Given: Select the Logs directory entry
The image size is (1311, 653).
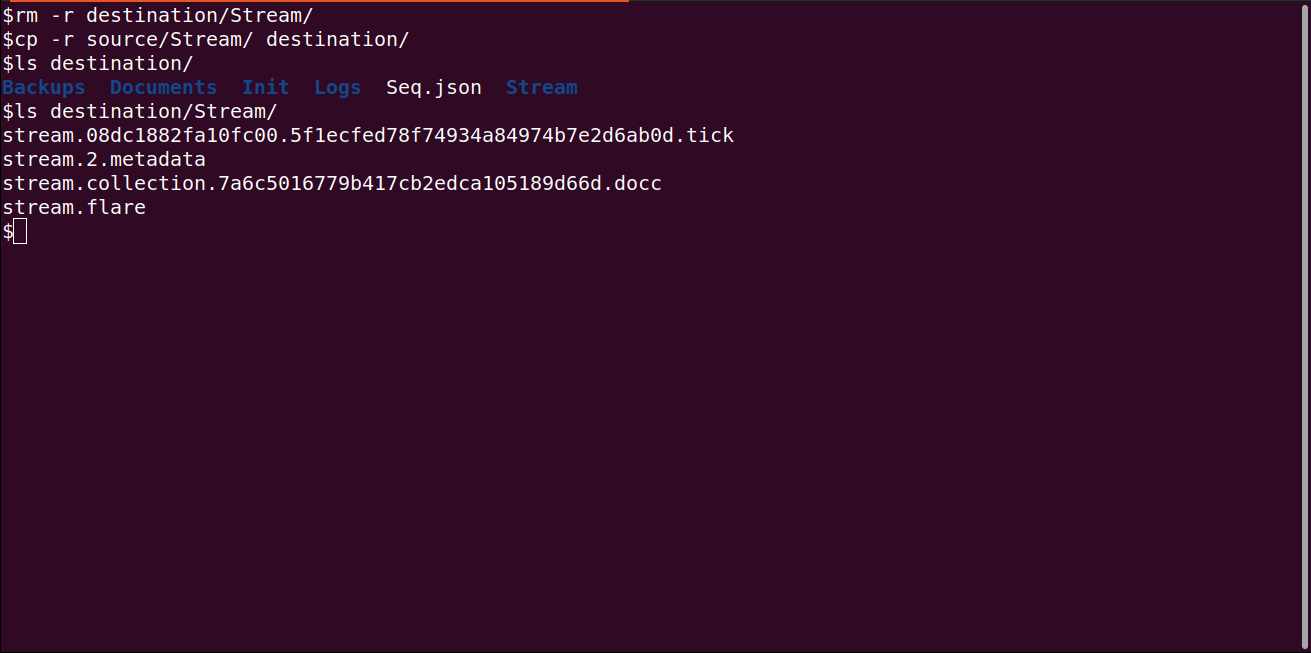Looking at the screenshot, I should 338,88.
